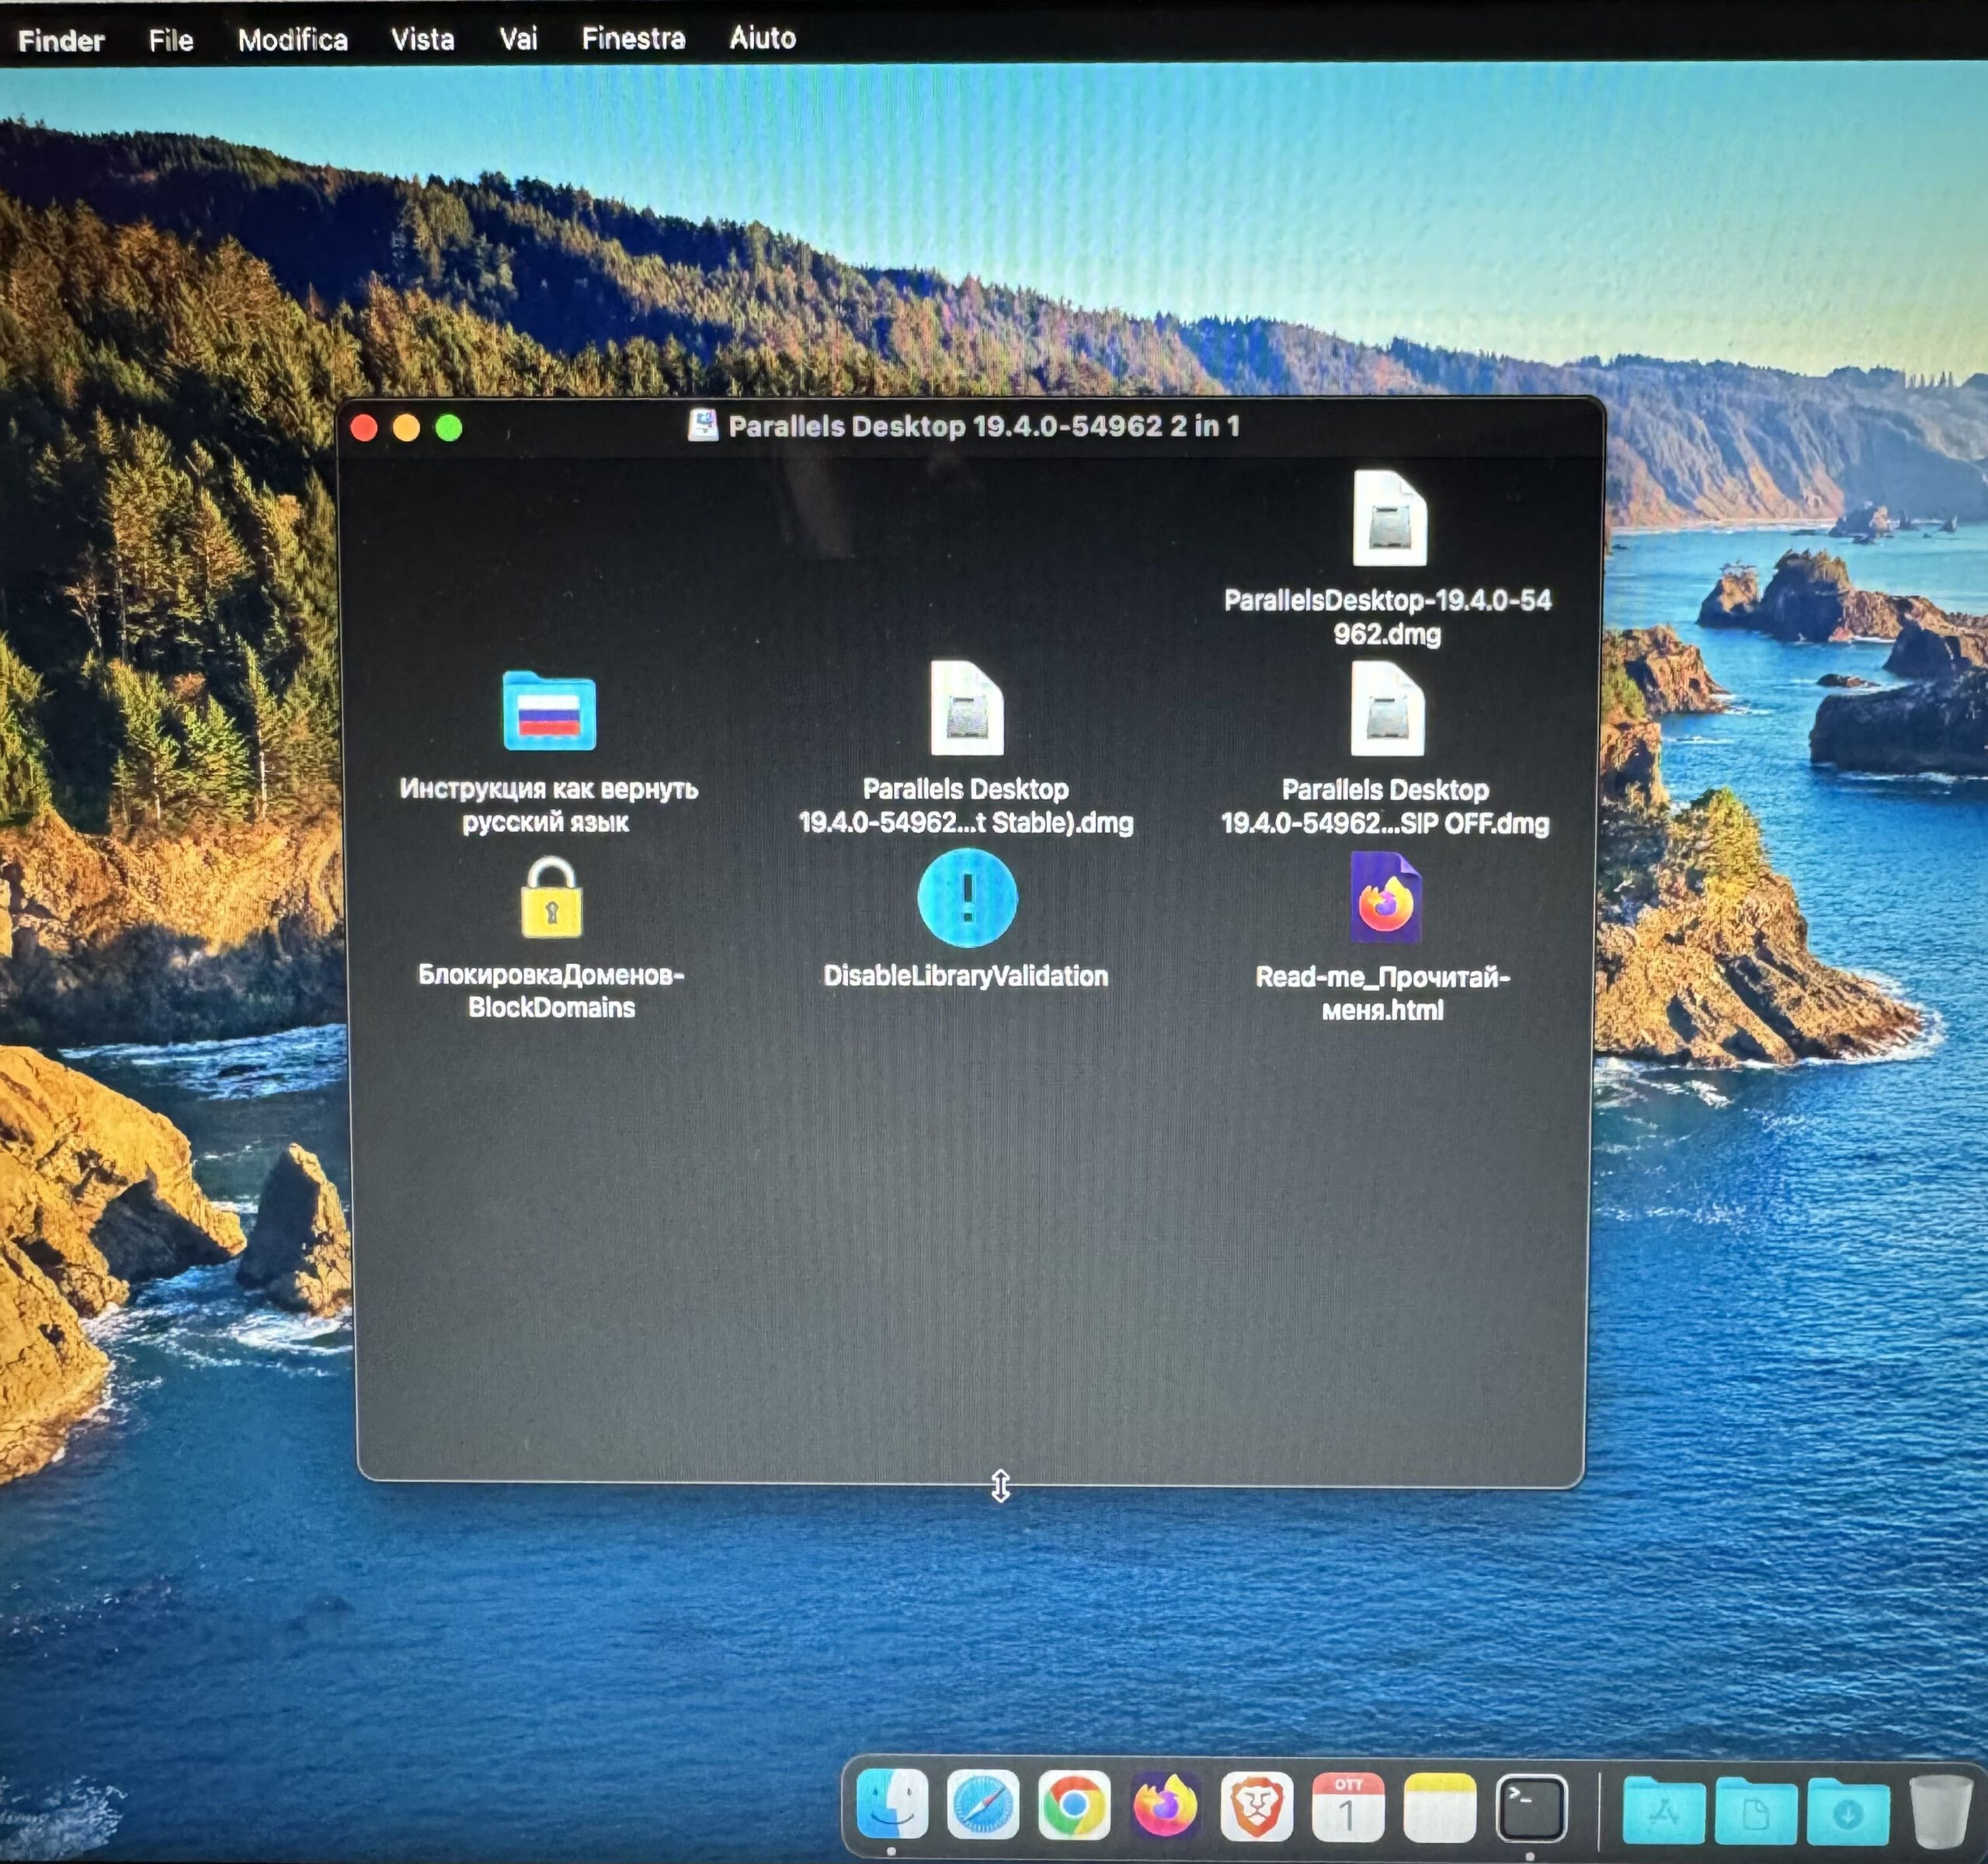Click the disk proxy icon in window title
The image size is (1988, 1864).
(703, 425)
